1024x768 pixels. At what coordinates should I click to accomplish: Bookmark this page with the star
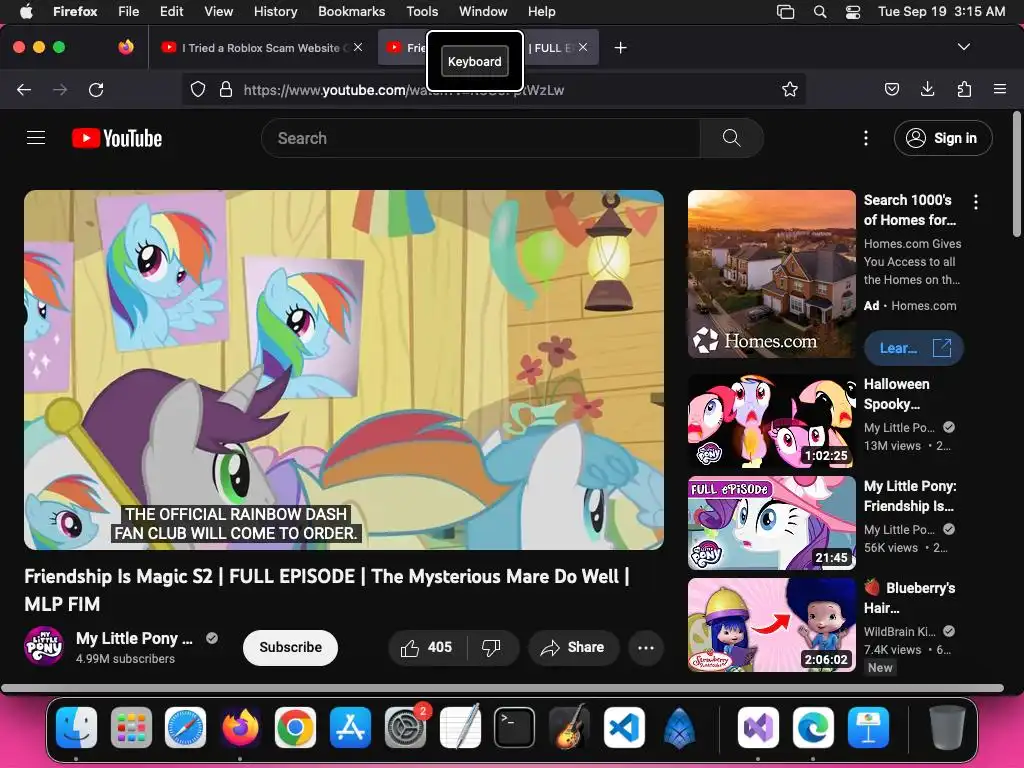(x=790, y=89)
